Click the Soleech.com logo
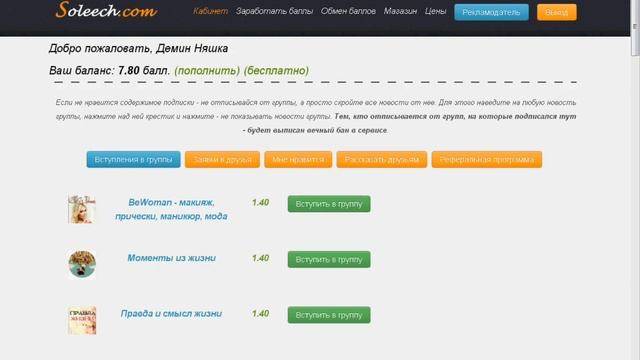640x360 pixels. point(106,10)
